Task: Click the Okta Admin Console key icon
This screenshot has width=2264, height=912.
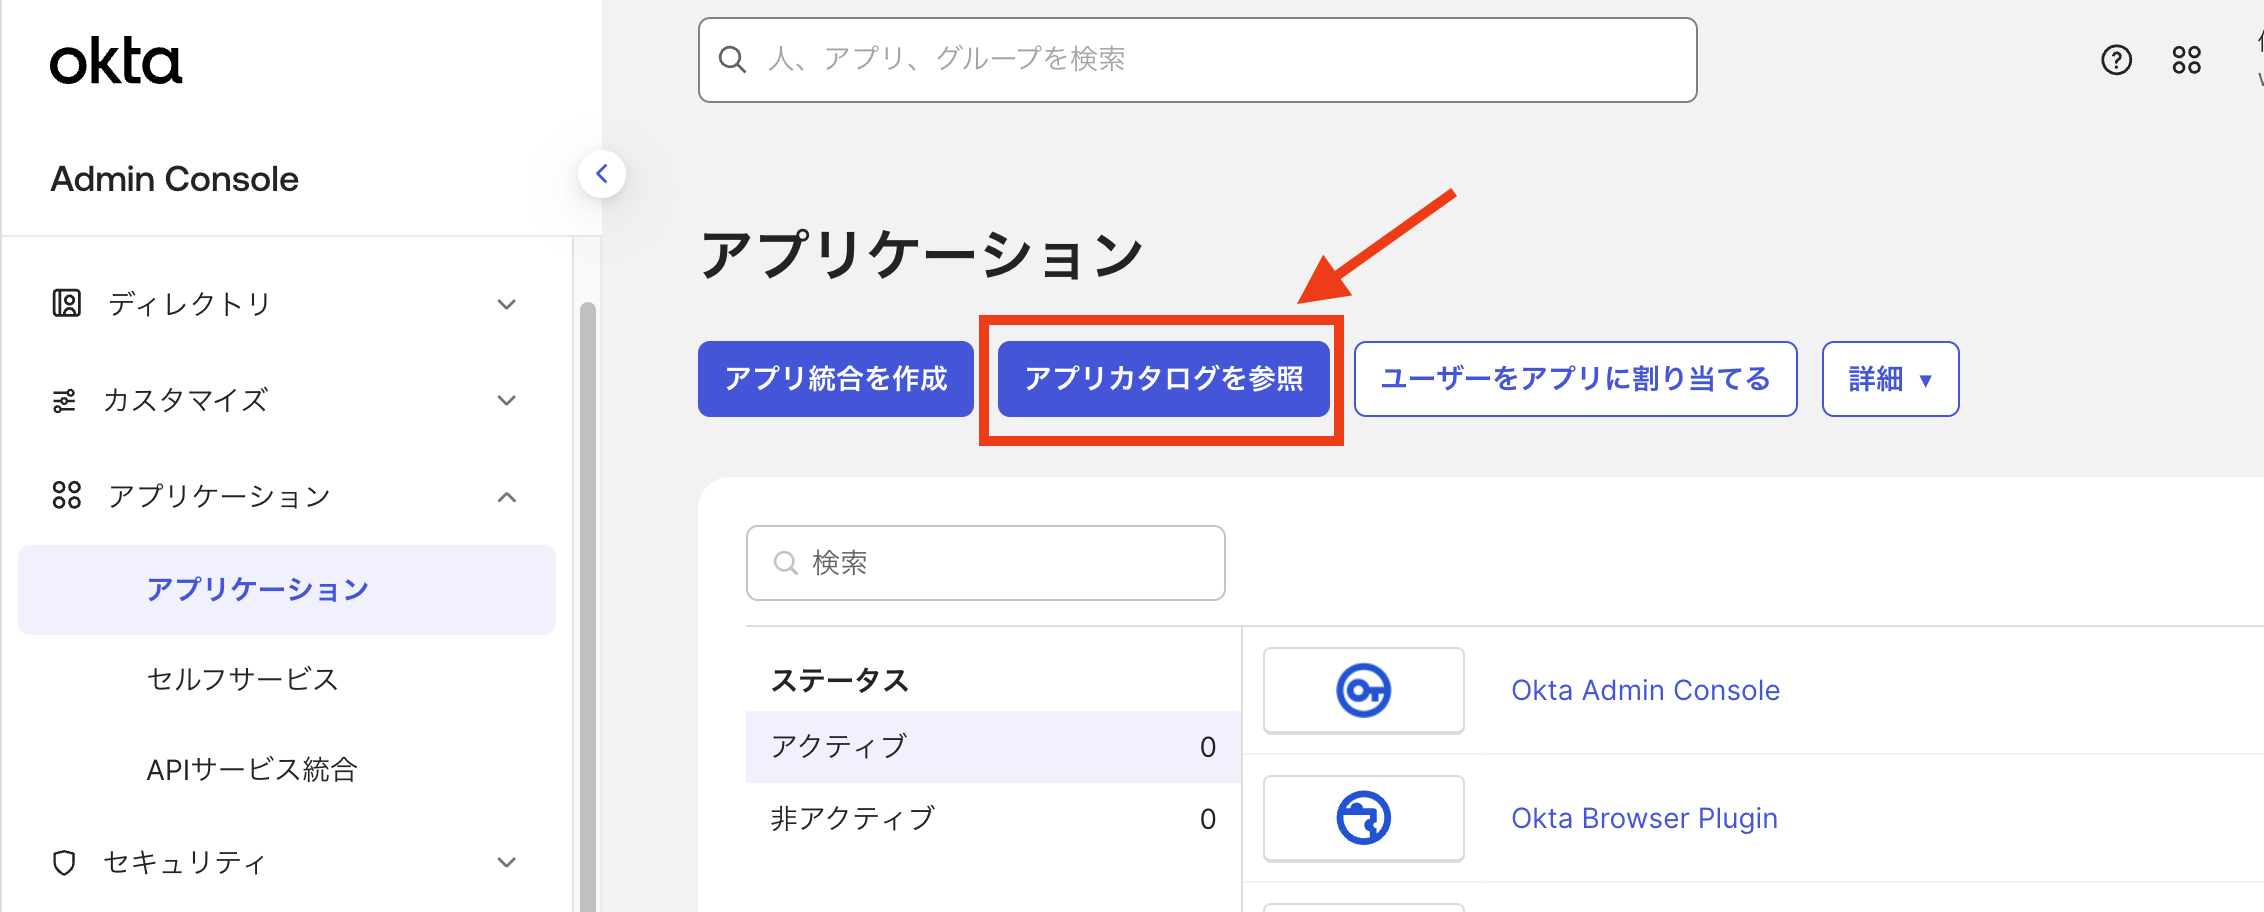Action: pyautogui.click(x=1363, y=690)
